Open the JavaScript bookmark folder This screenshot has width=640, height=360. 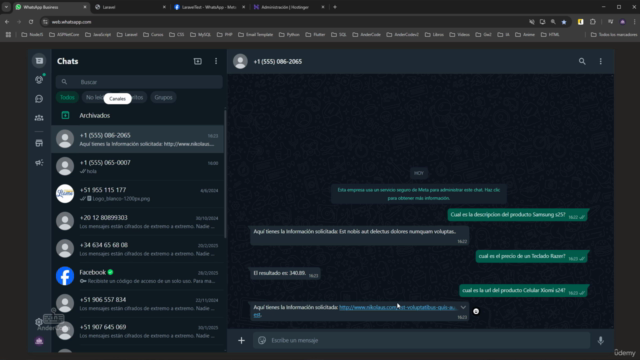pyautogui.click(x=98, y=35)
